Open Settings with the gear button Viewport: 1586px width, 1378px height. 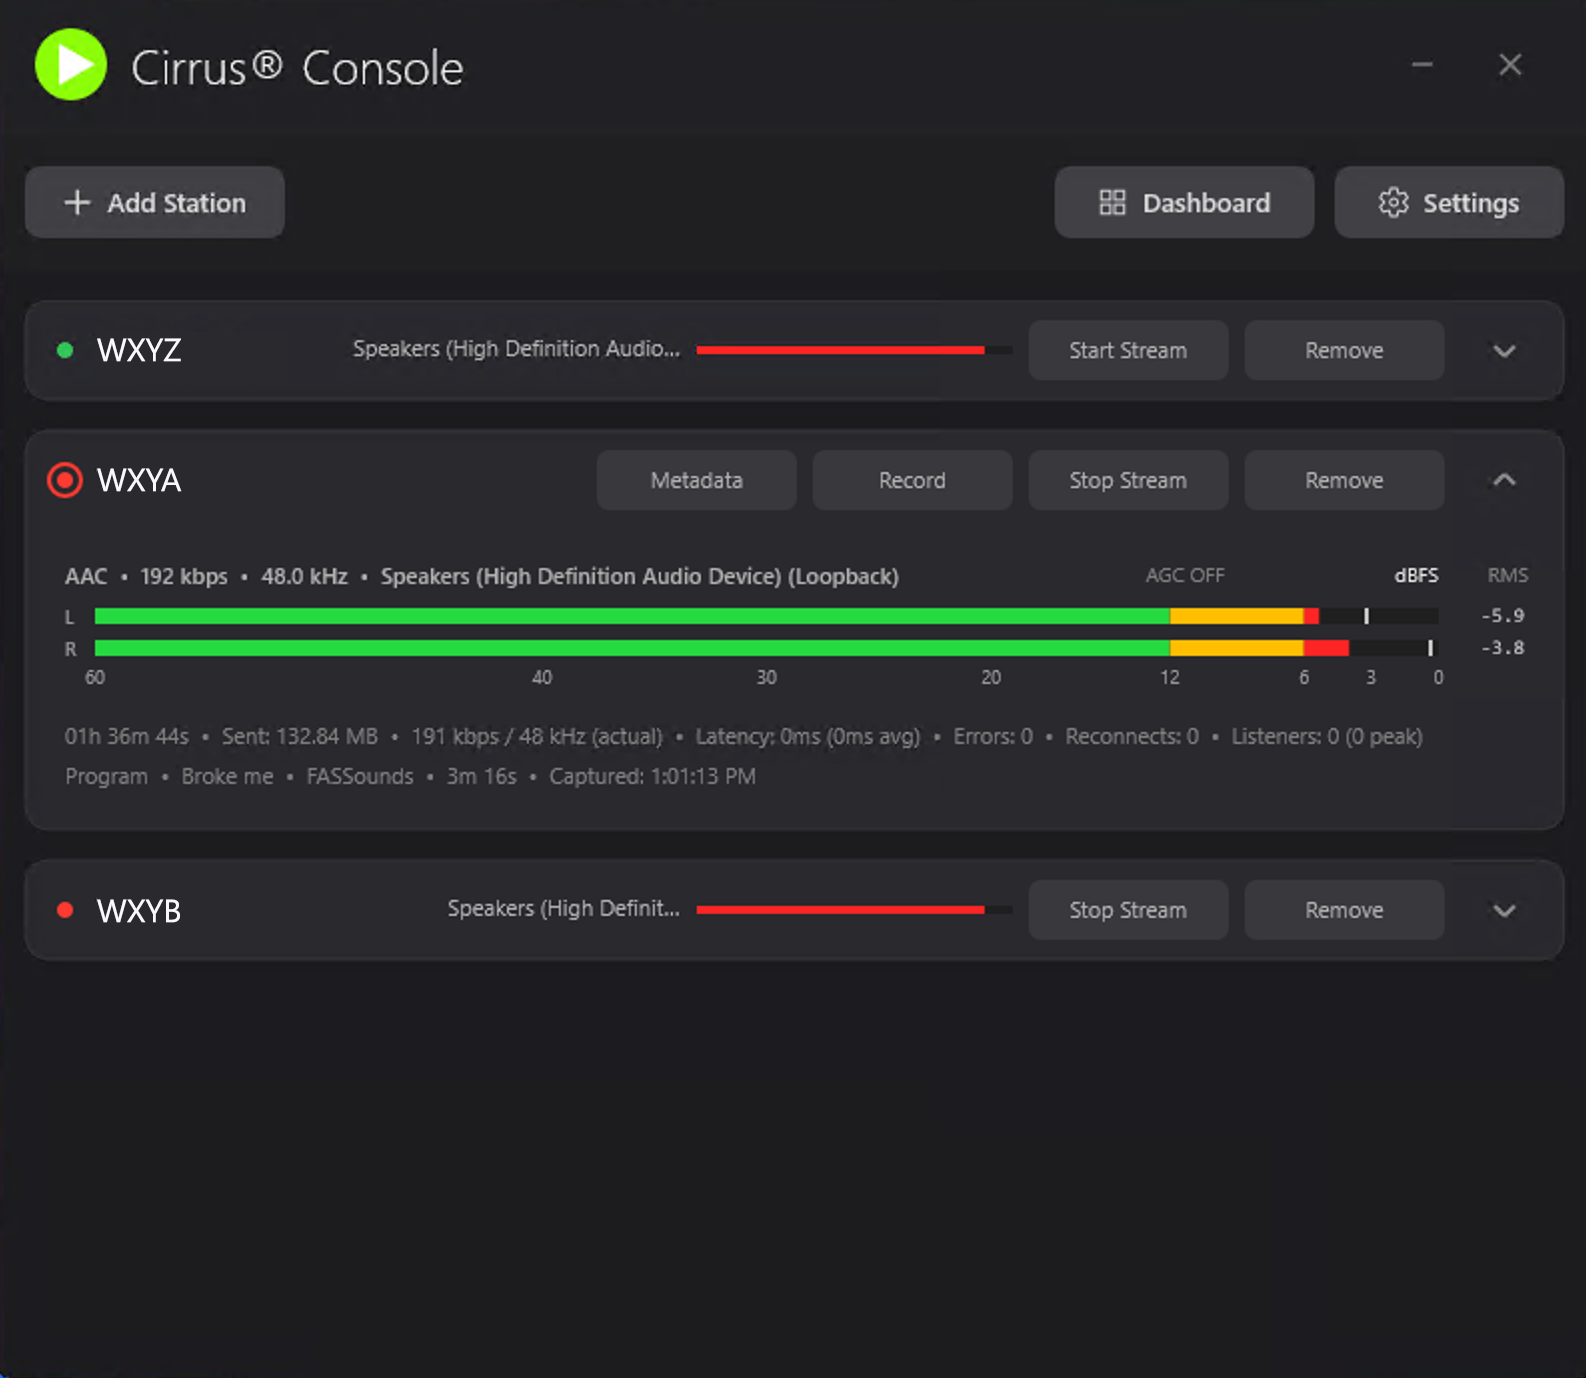pos(1449,202)
